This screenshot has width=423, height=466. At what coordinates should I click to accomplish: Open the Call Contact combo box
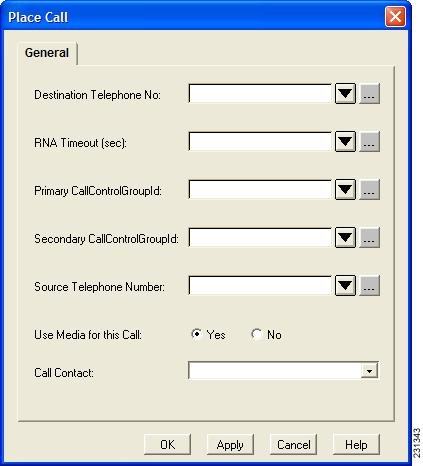[x=283, y=370]
